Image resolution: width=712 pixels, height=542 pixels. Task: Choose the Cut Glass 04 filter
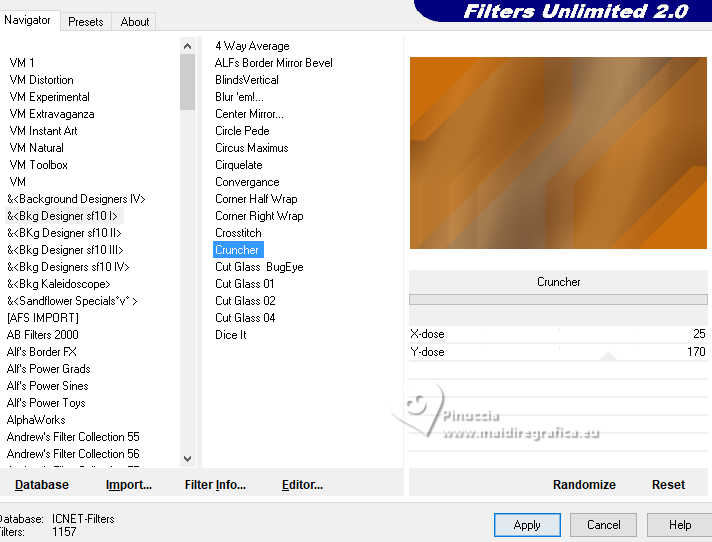coord(245,318)
